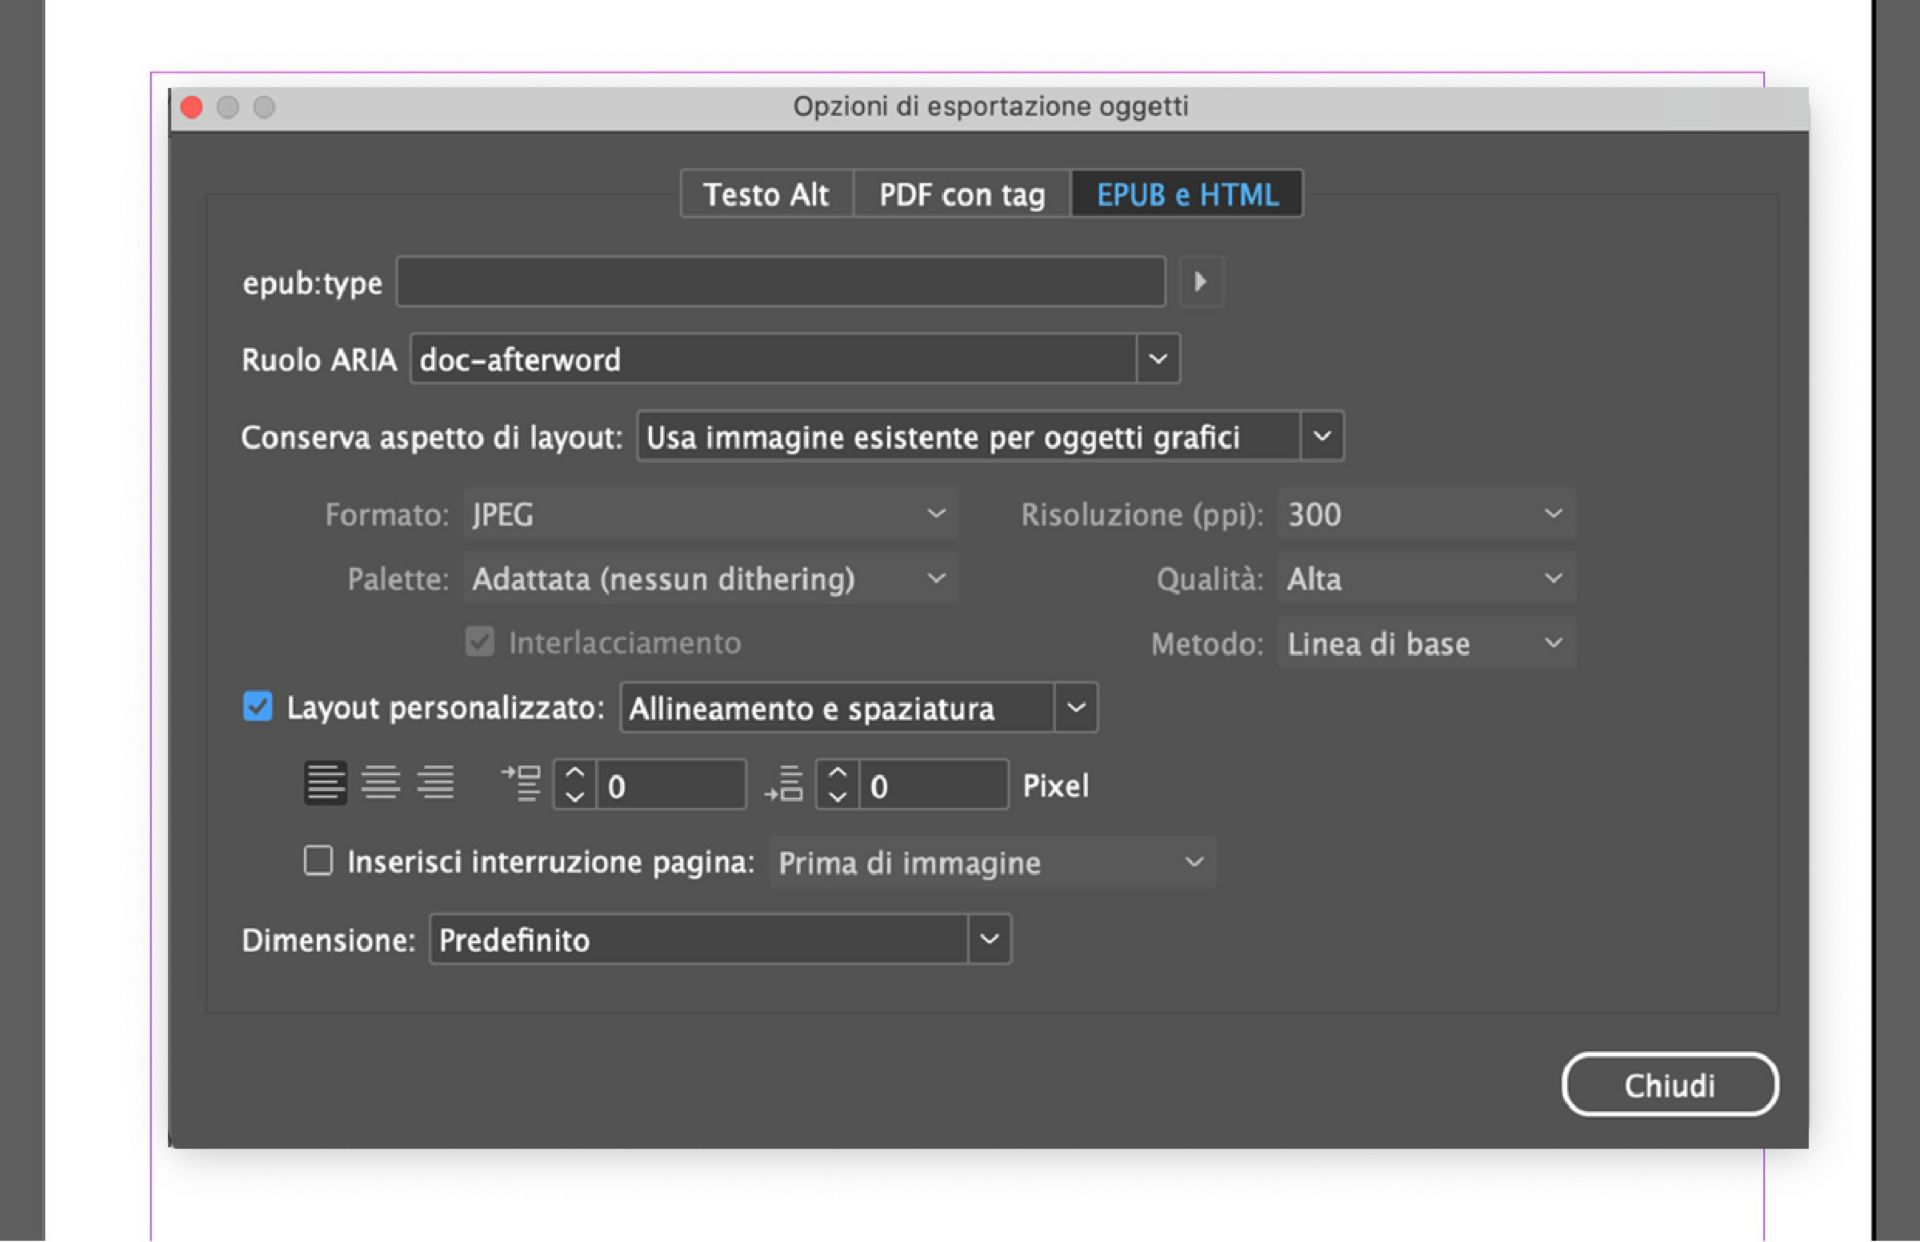Click the Chiudi button
Image resolution: width=1920 pixels, height=1242 pixels.
pos(1669,1084)
